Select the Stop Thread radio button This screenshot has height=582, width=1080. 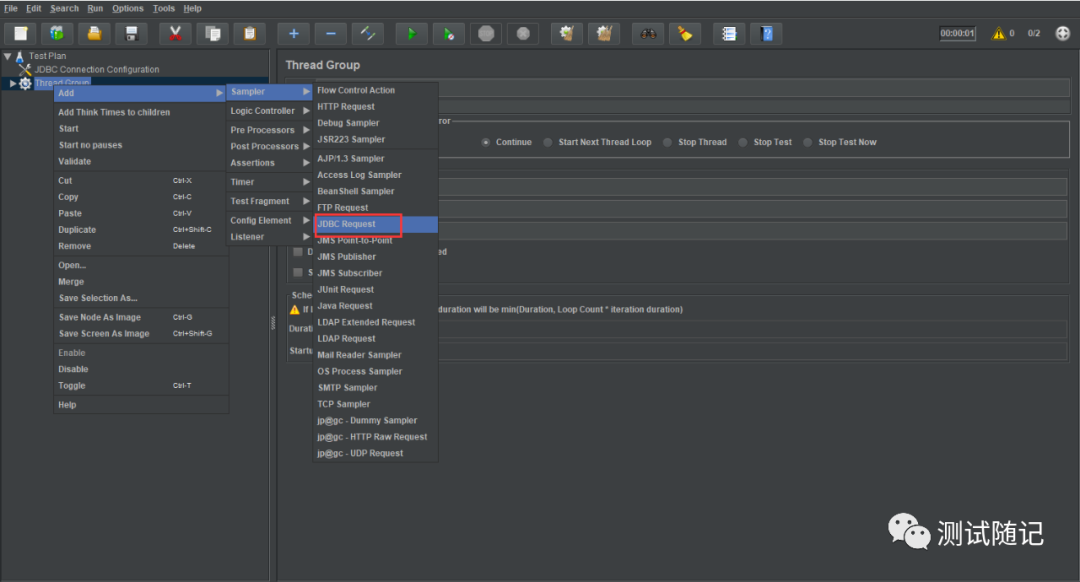coord(667,142)
